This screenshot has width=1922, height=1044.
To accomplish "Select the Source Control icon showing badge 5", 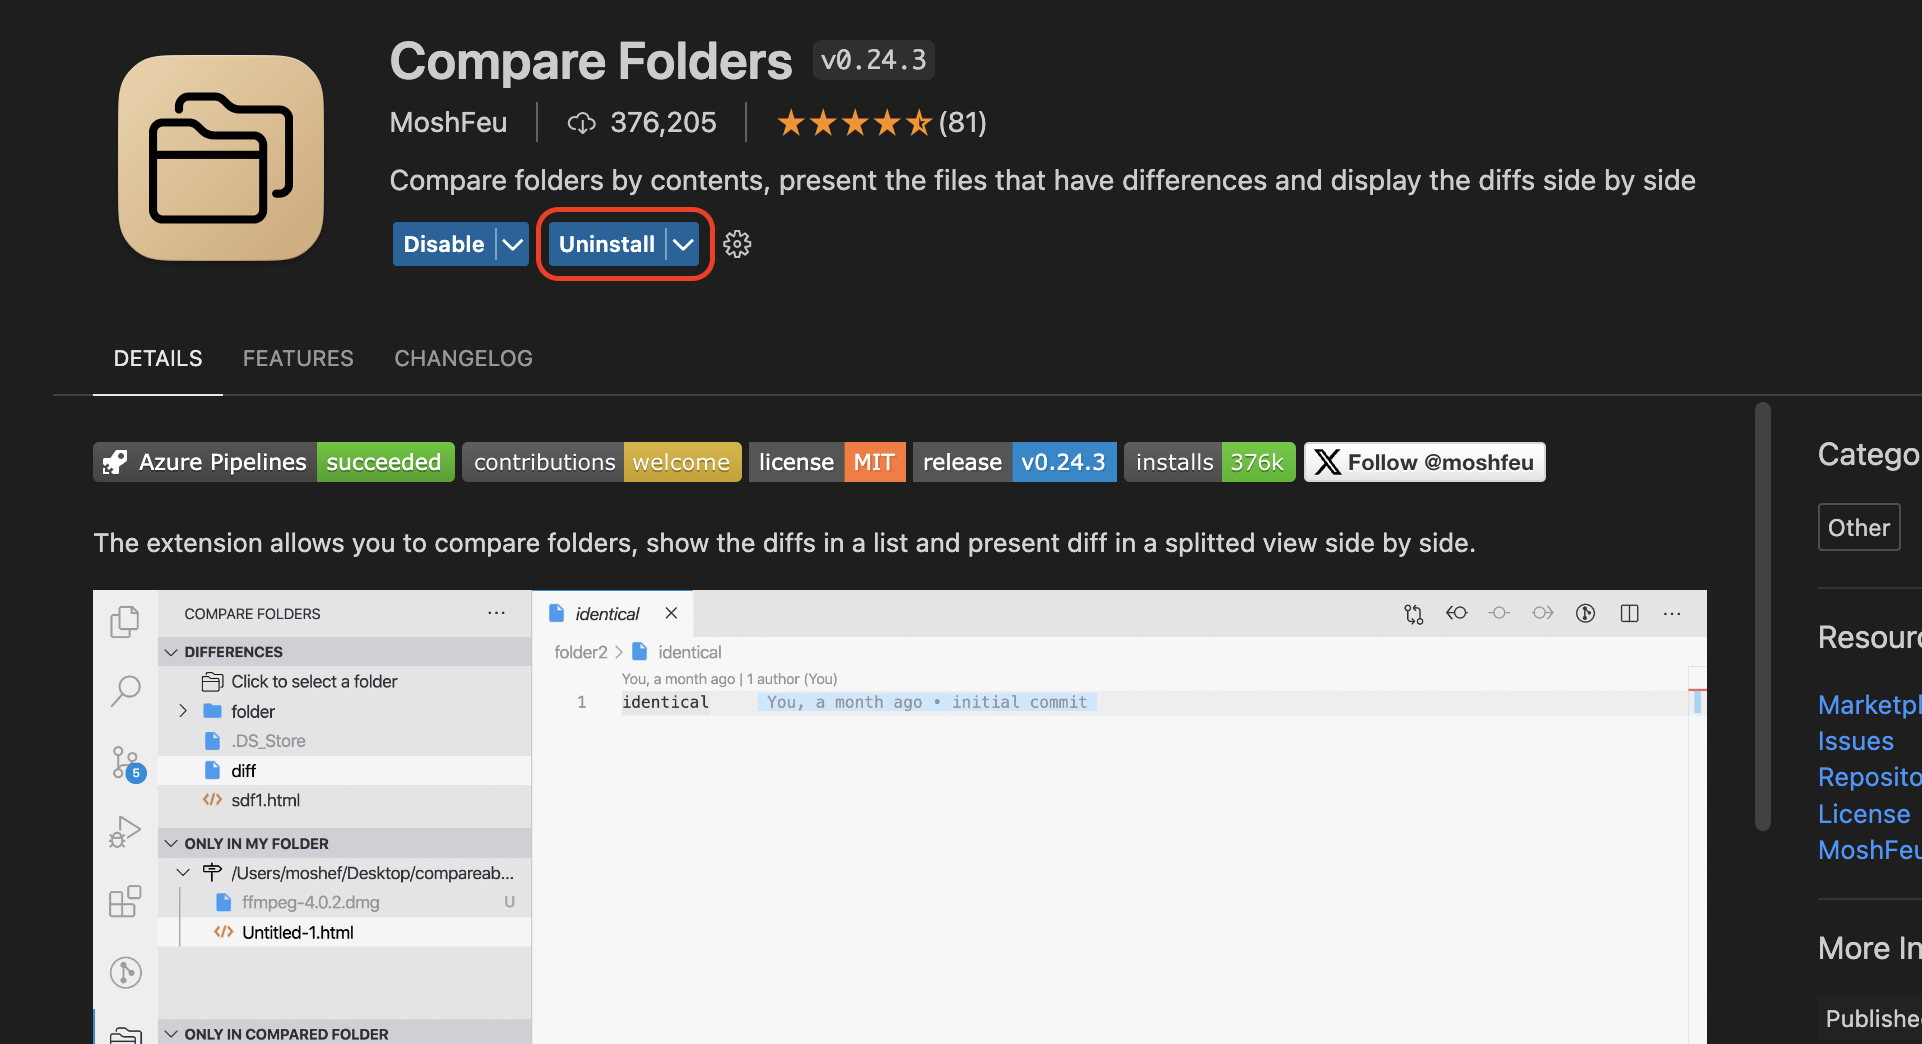I will 125,762.
